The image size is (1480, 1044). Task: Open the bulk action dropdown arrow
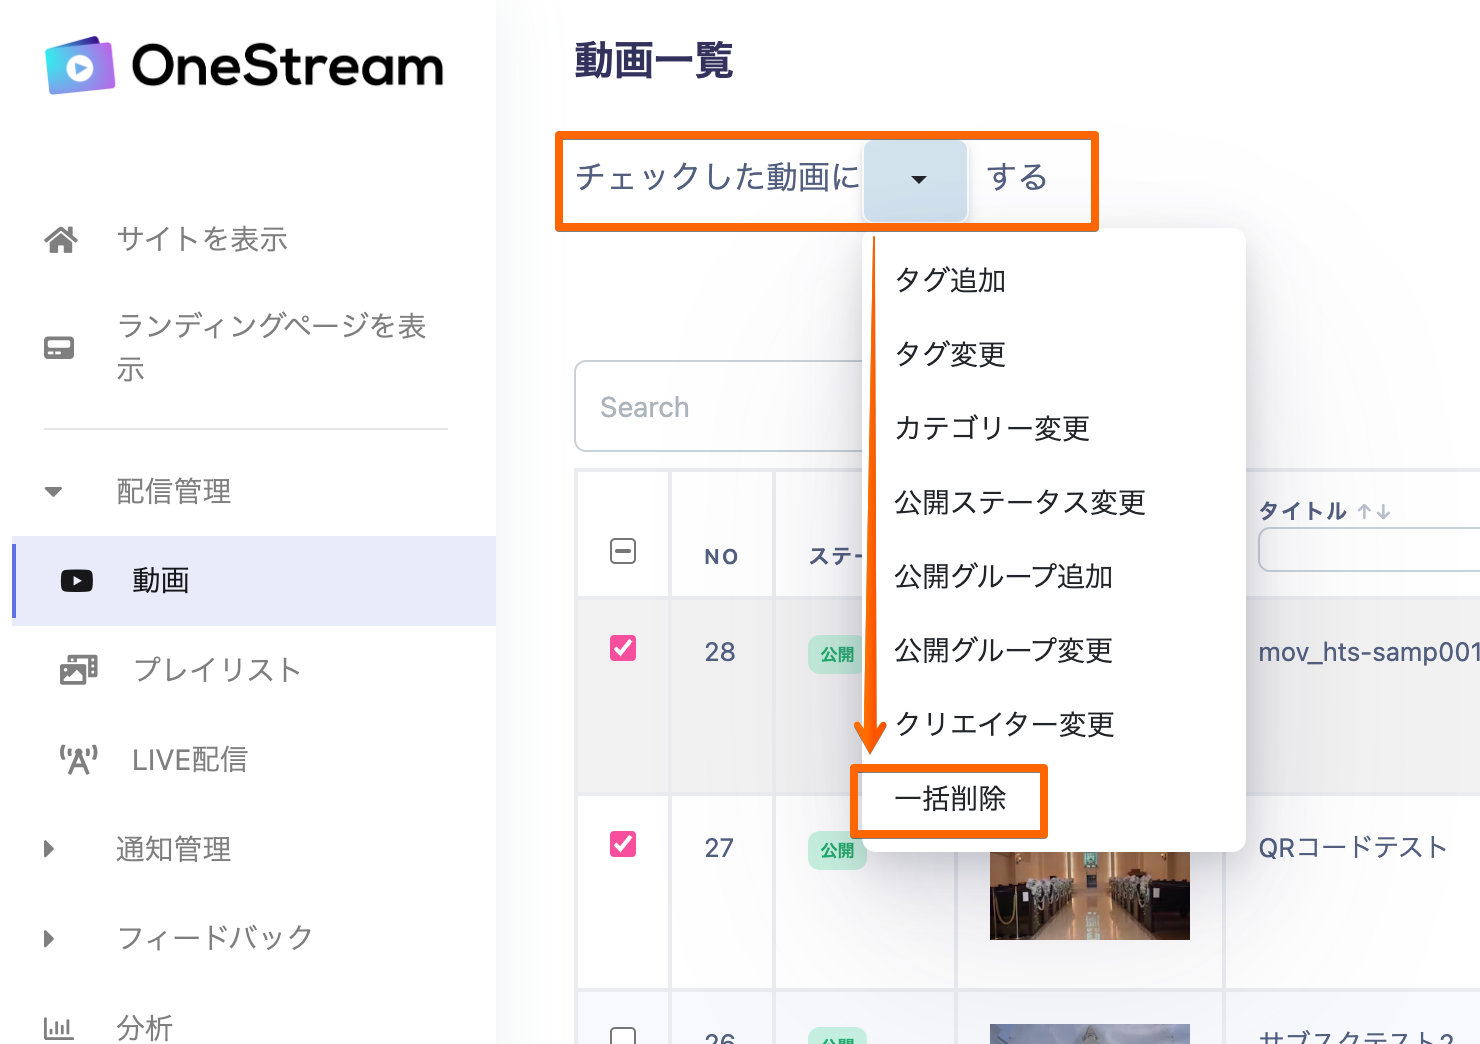click(x=916, y=180)
